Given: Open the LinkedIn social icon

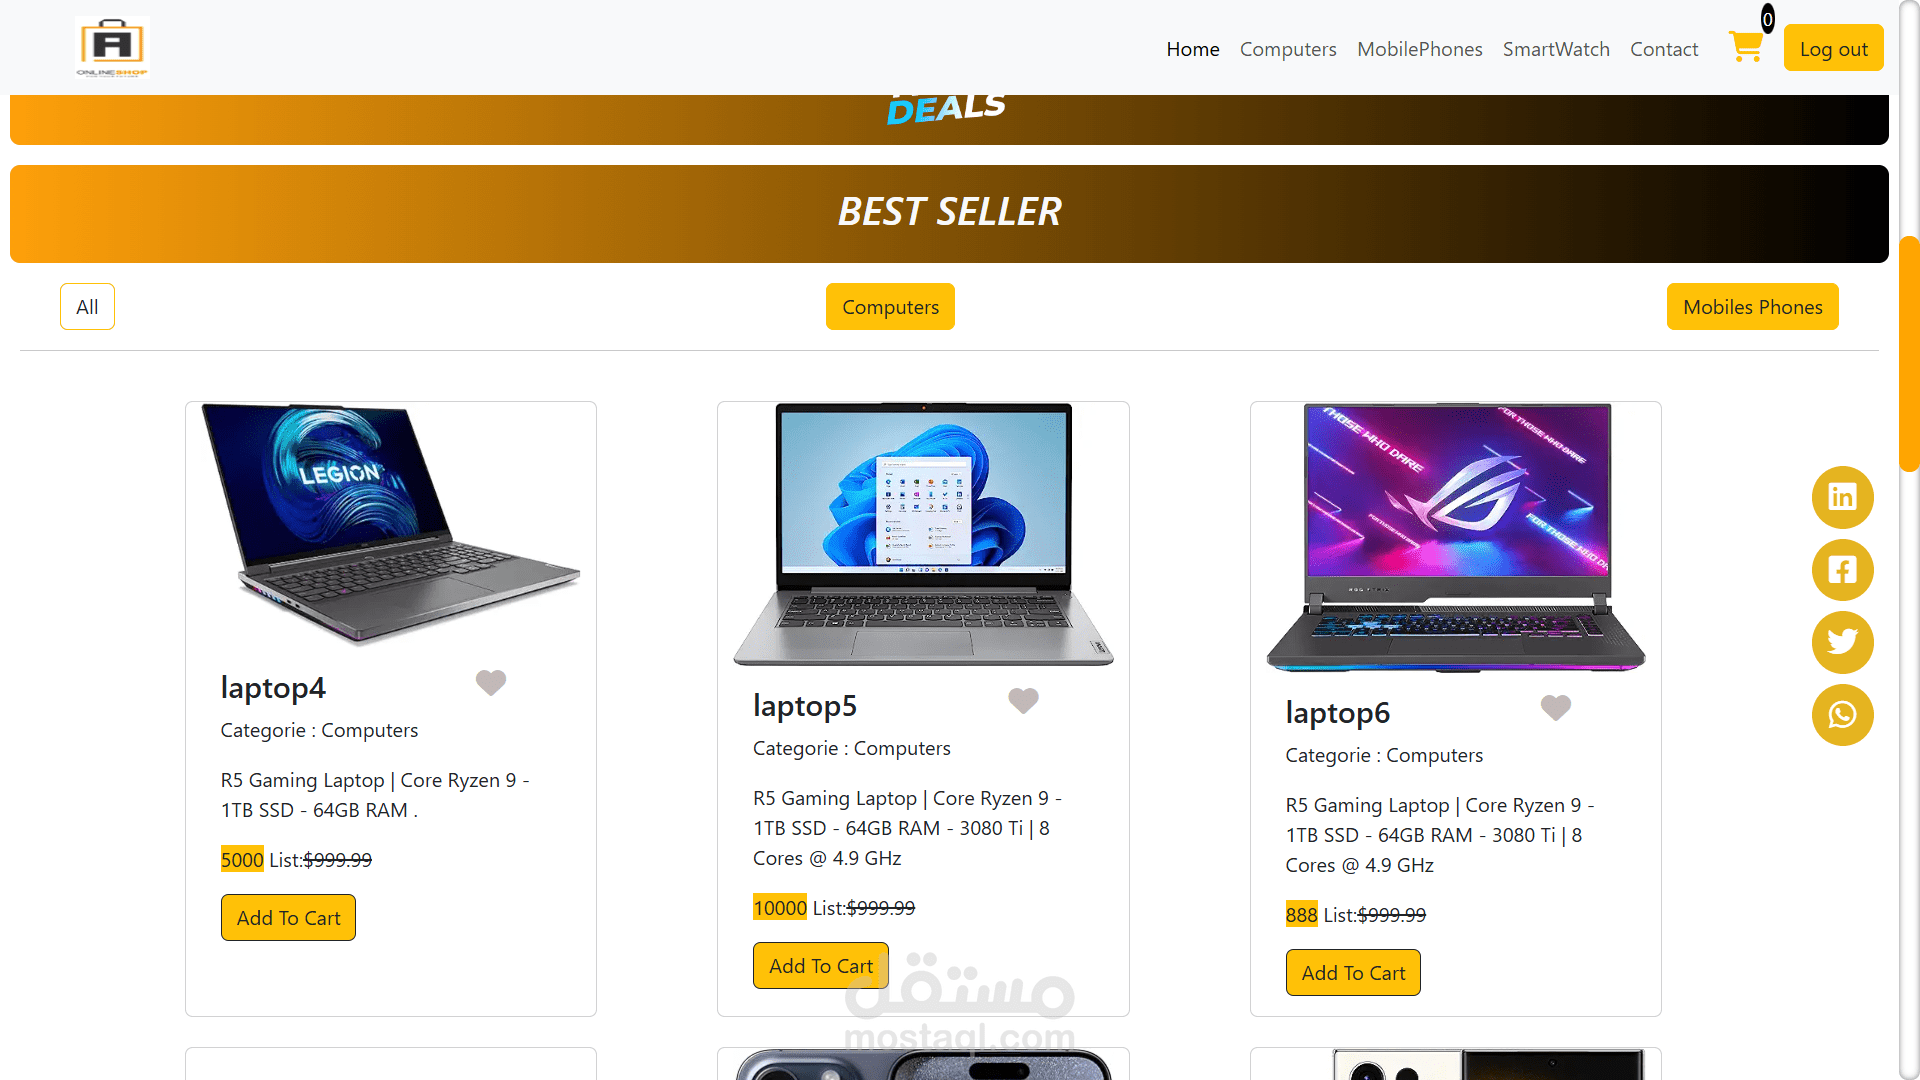Looking at the screenshot, I should [1842, 497].
